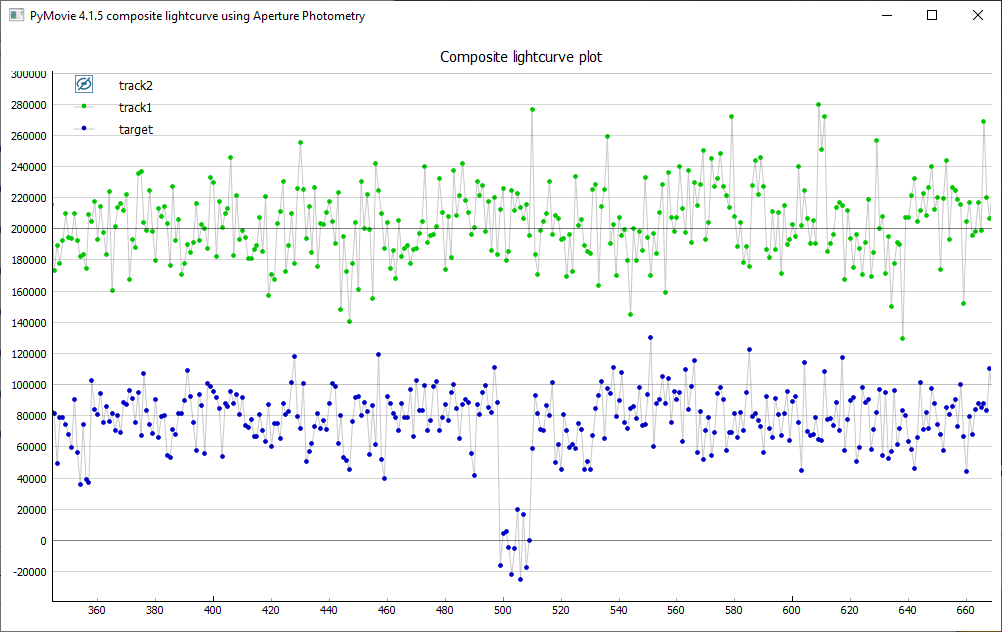Screen dimensions: 1002x632
Task: Click the Composite lightcurve plot title
Action: click(x=521, y=57)
